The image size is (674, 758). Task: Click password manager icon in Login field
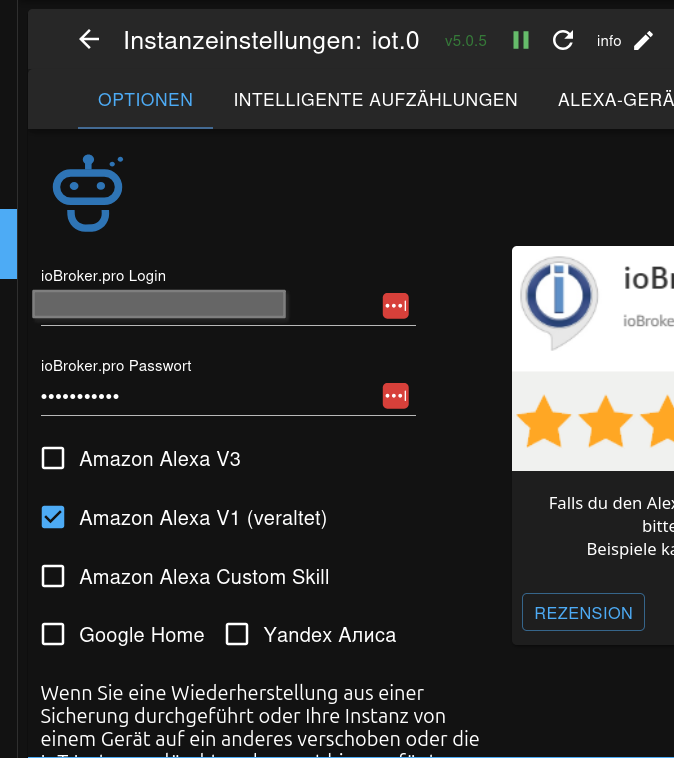pyautogui.click(x=395, y=306)
